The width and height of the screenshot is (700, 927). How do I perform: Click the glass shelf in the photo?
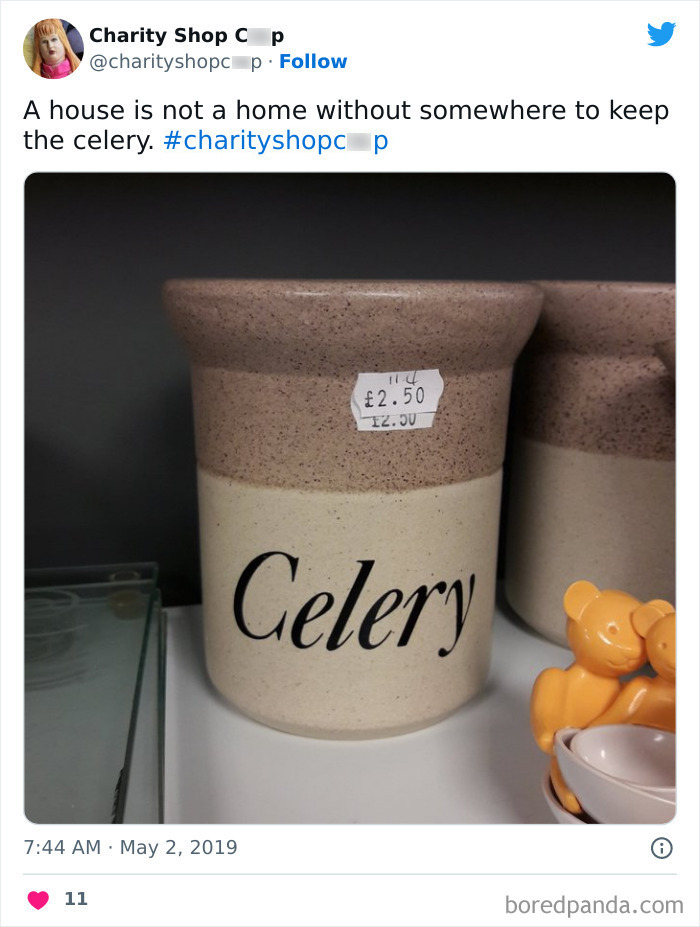(x=92, y=692)
